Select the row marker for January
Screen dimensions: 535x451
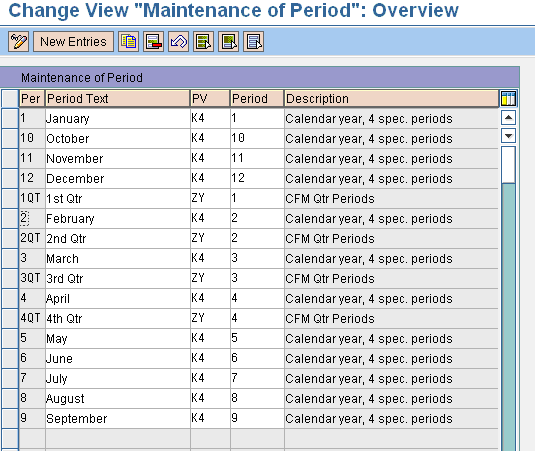[x=10, y=118]
